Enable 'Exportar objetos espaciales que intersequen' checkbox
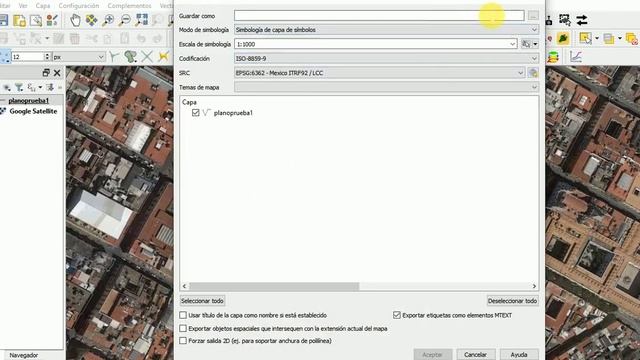The width and height of the screenshot is (640, 360). coord(183,328)
